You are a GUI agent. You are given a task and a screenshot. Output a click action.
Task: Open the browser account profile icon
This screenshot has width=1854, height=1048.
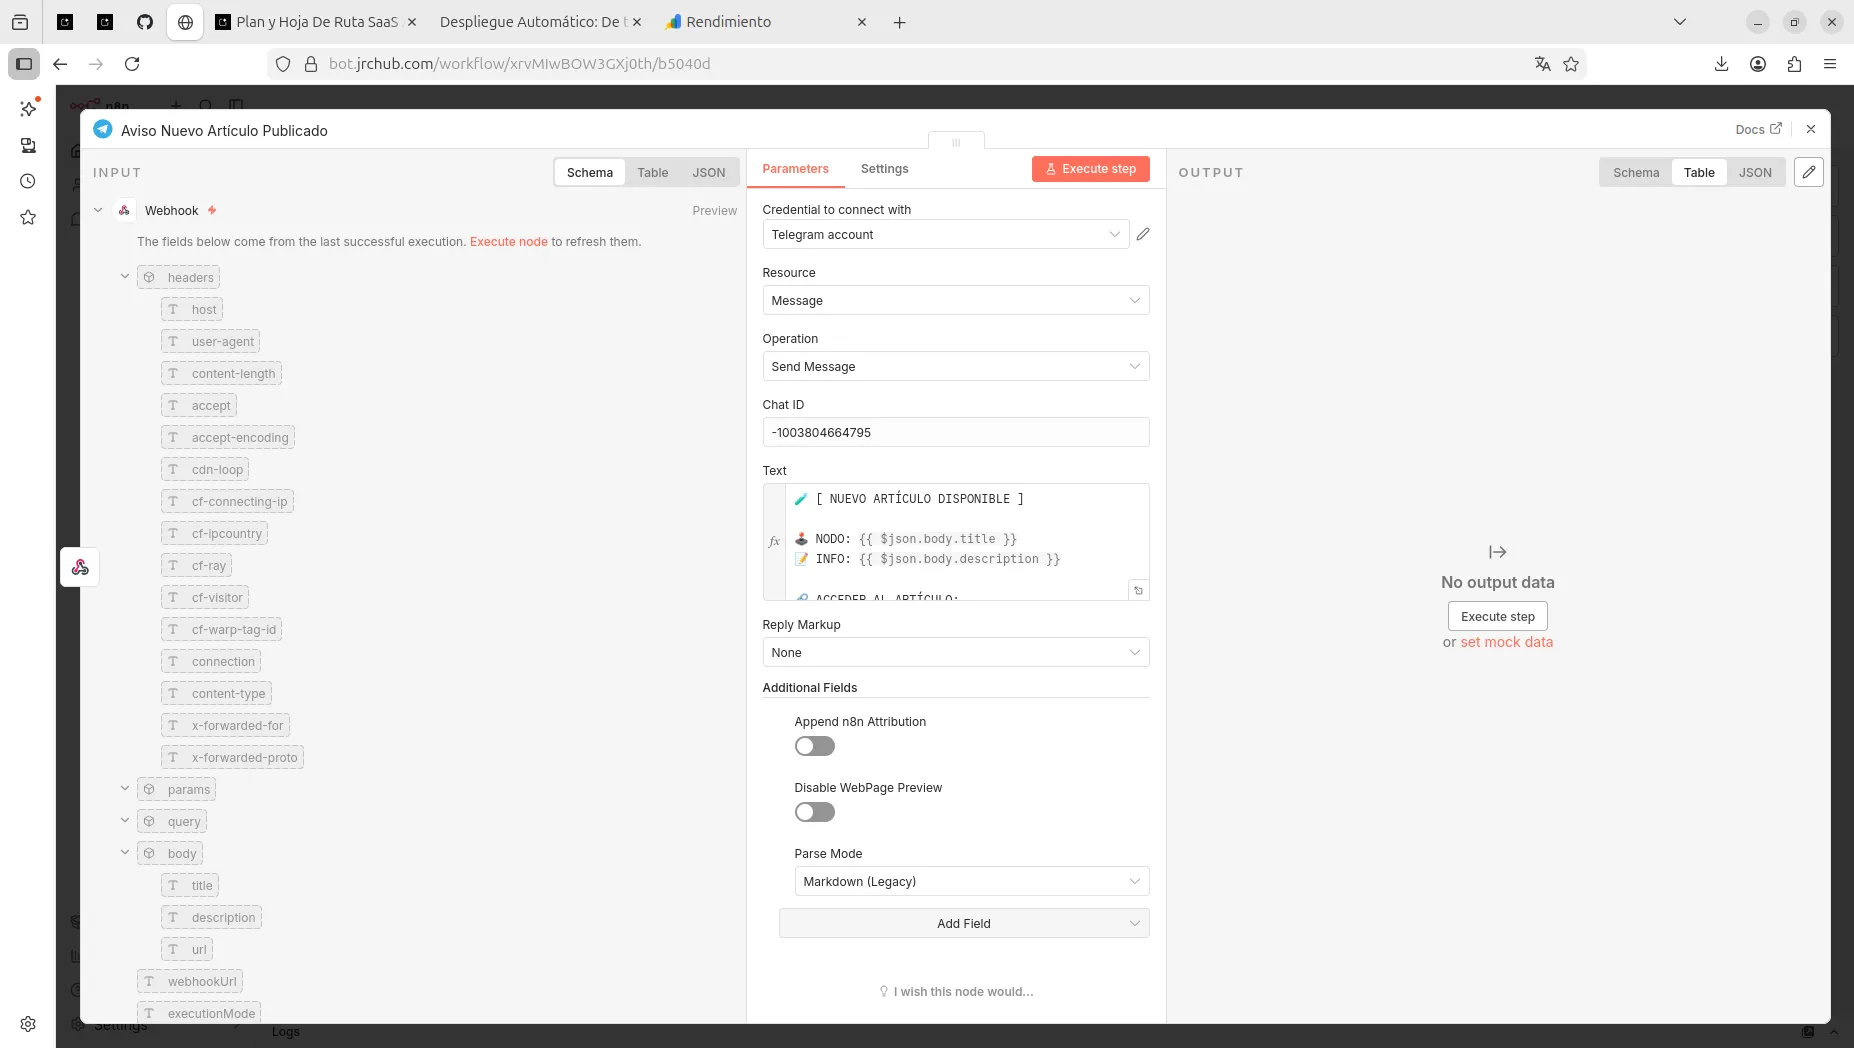tap(1758, 64)
